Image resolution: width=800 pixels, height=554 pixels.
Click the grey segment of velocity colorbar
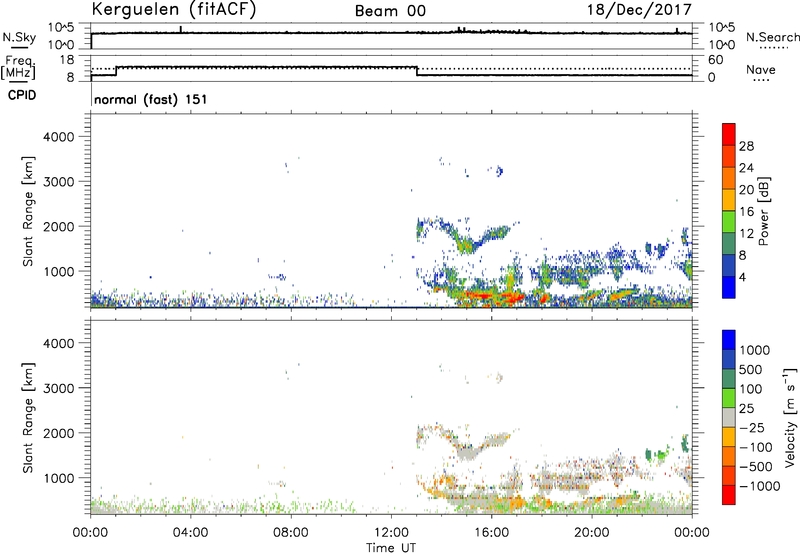[729, 417]
